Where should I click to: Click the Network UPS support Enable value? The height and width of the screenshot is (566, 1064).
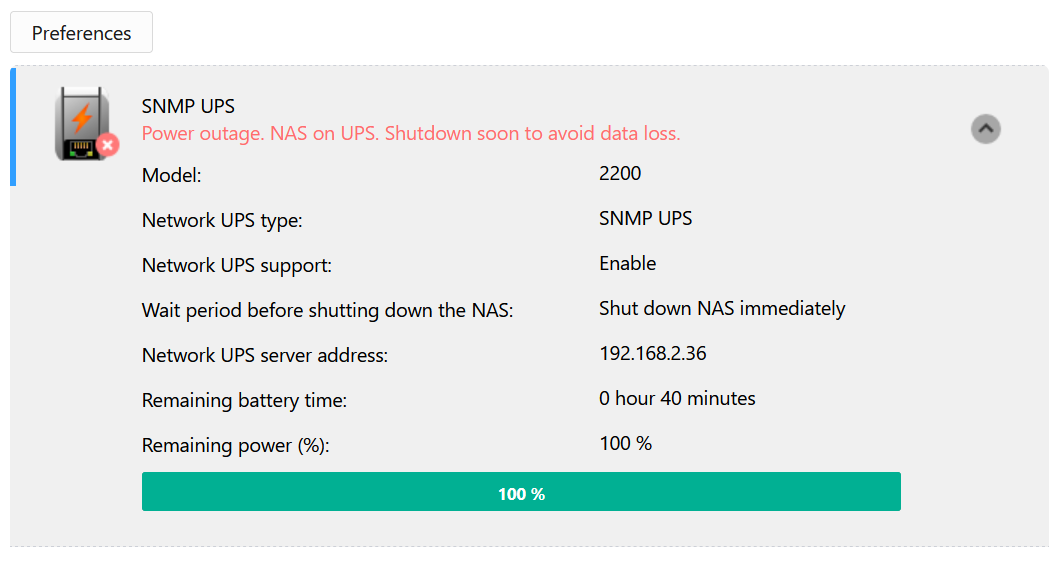tap(628, 263)
